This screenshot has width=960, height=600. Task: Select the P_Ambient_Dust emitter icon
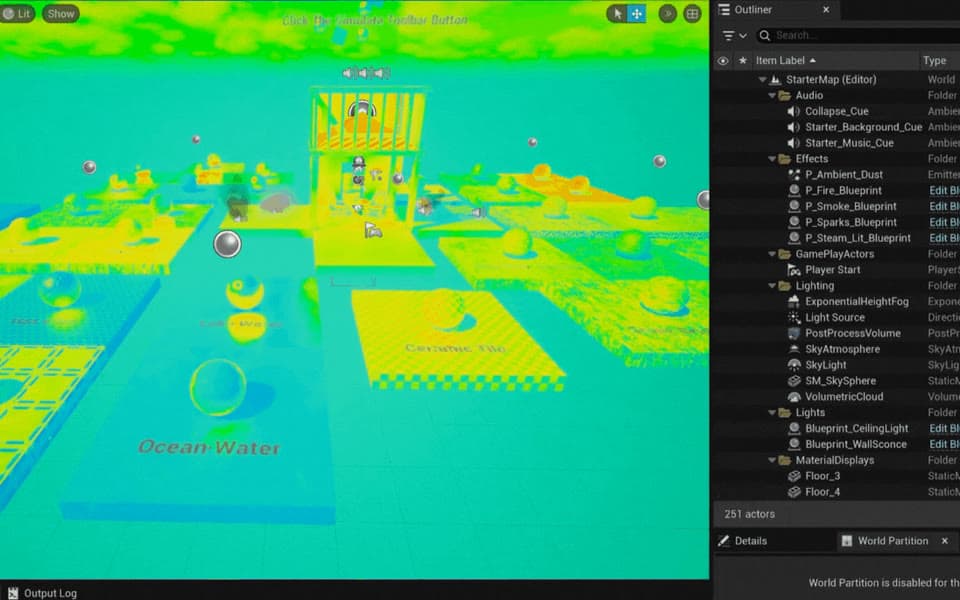pyautogui.click(x=794, y=175)
